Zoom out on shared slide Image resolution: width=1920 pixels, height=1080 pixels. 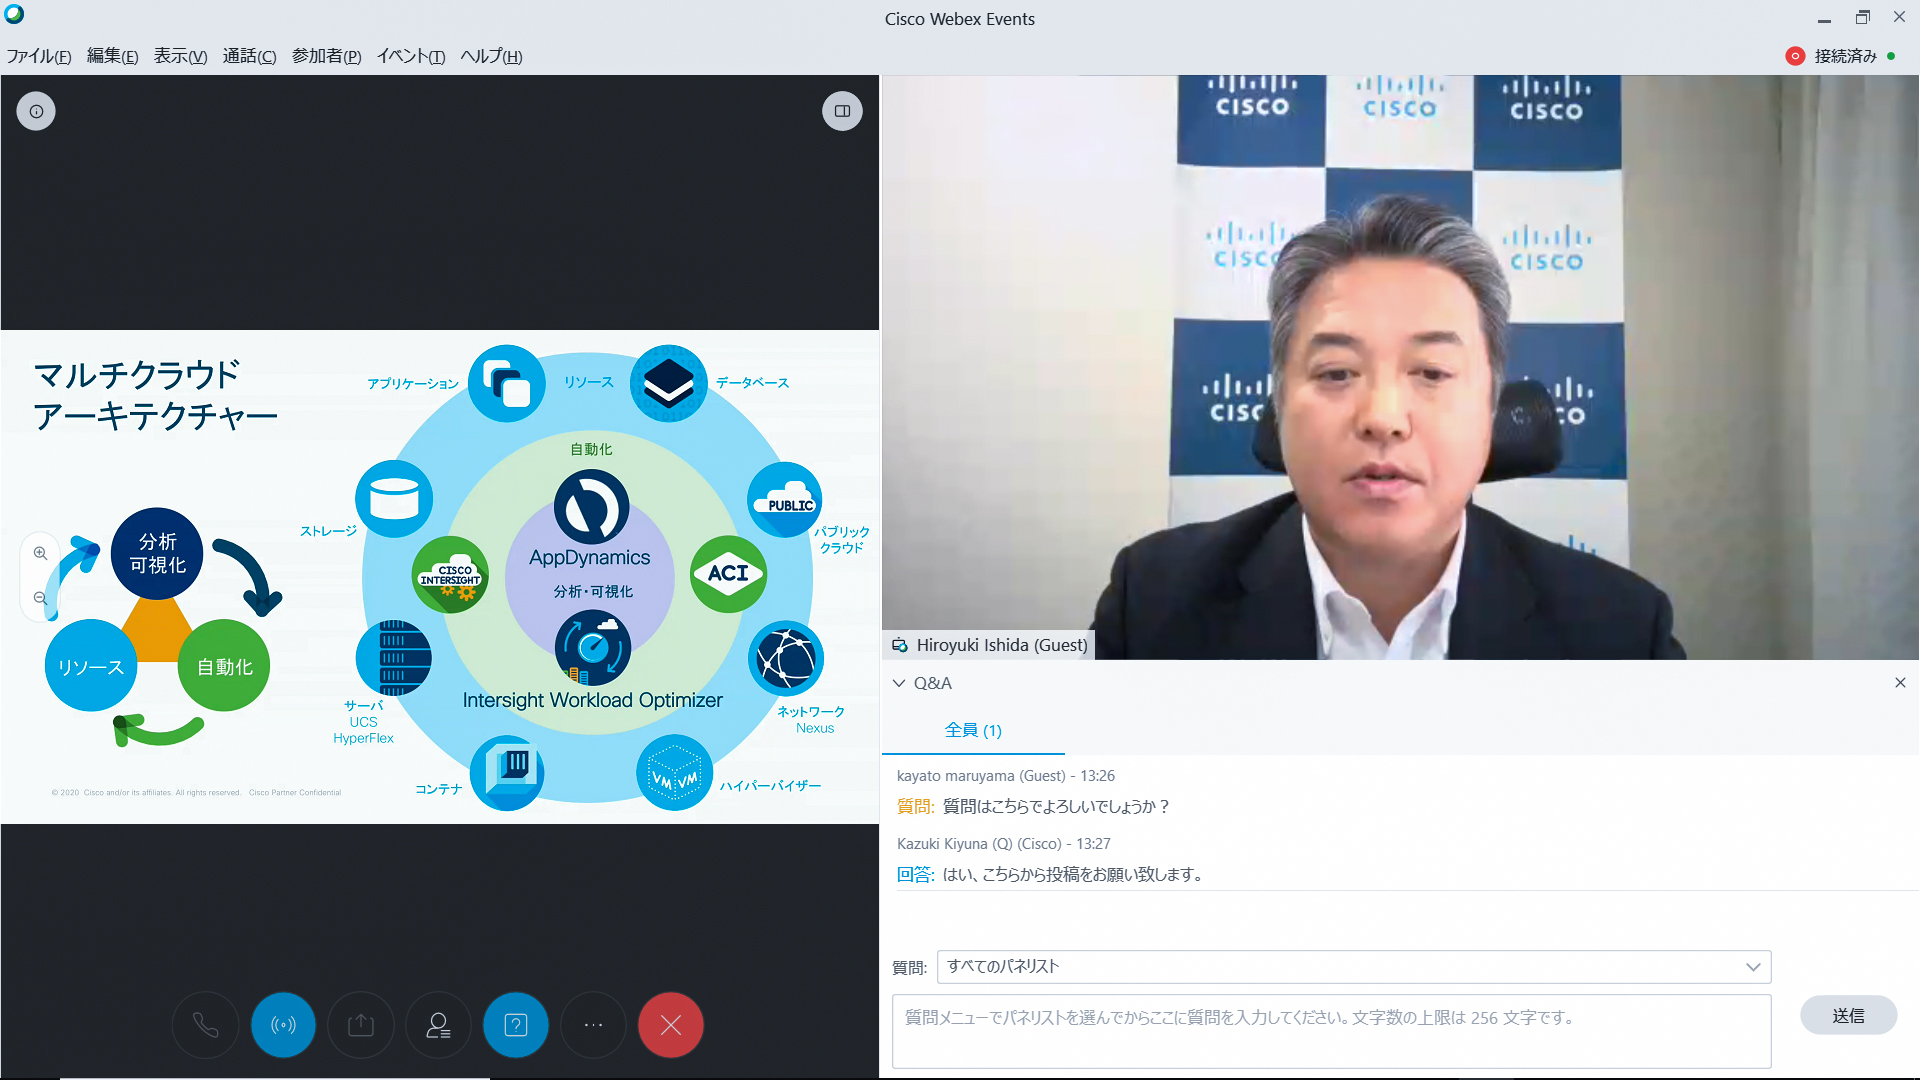click(x=40, y=598)
